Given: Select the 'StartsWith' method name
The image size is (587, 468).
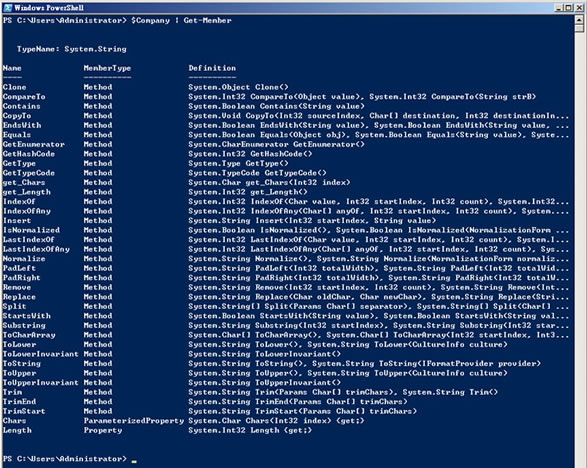Looking at the screenshot, I should pyautogui.click(x=27, y=316).
